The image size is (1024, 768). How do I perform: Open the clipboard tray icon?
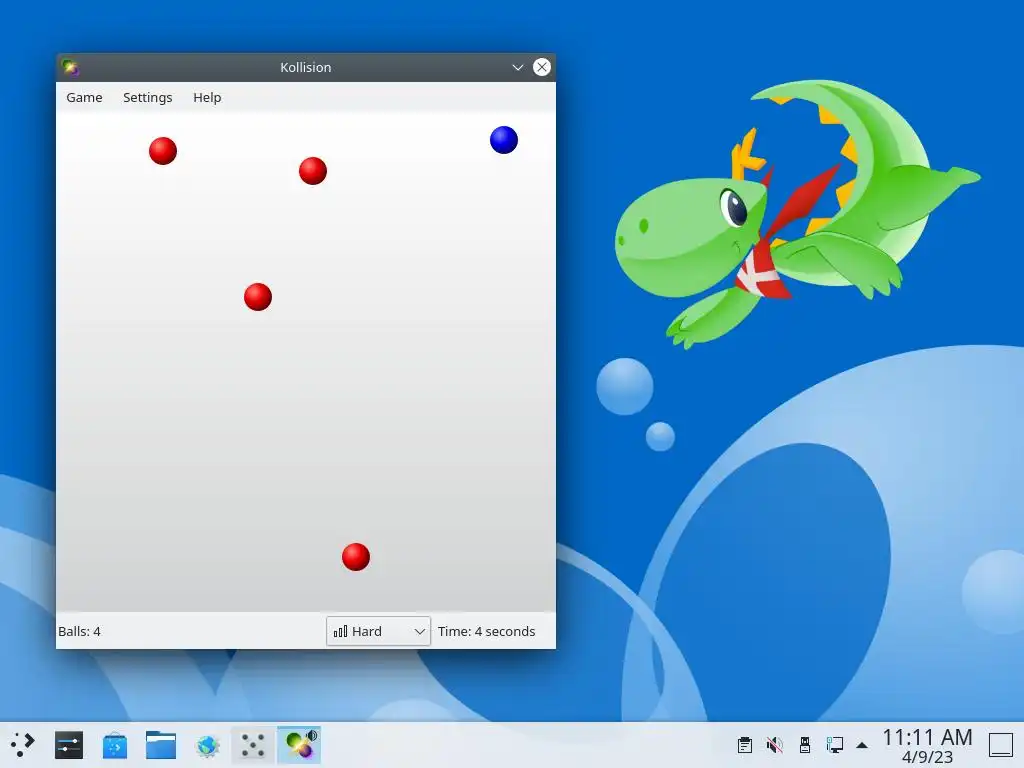744,744
